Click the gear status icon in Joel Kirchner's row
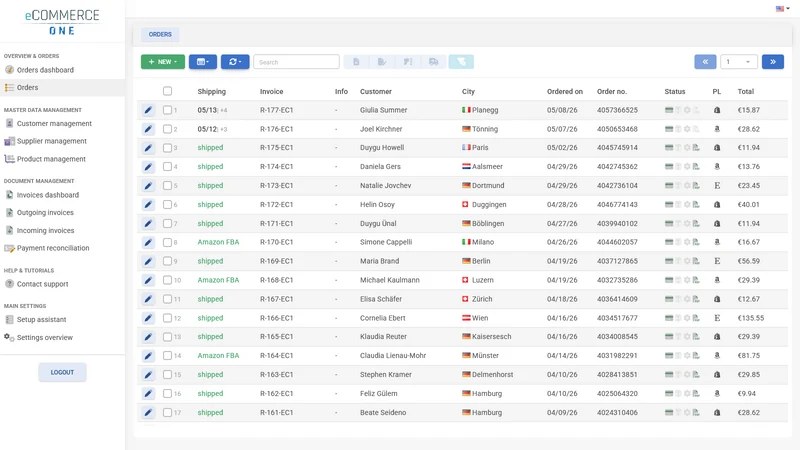Image resolution: width=800 pixels, height=450 pixels. point(687,129)
